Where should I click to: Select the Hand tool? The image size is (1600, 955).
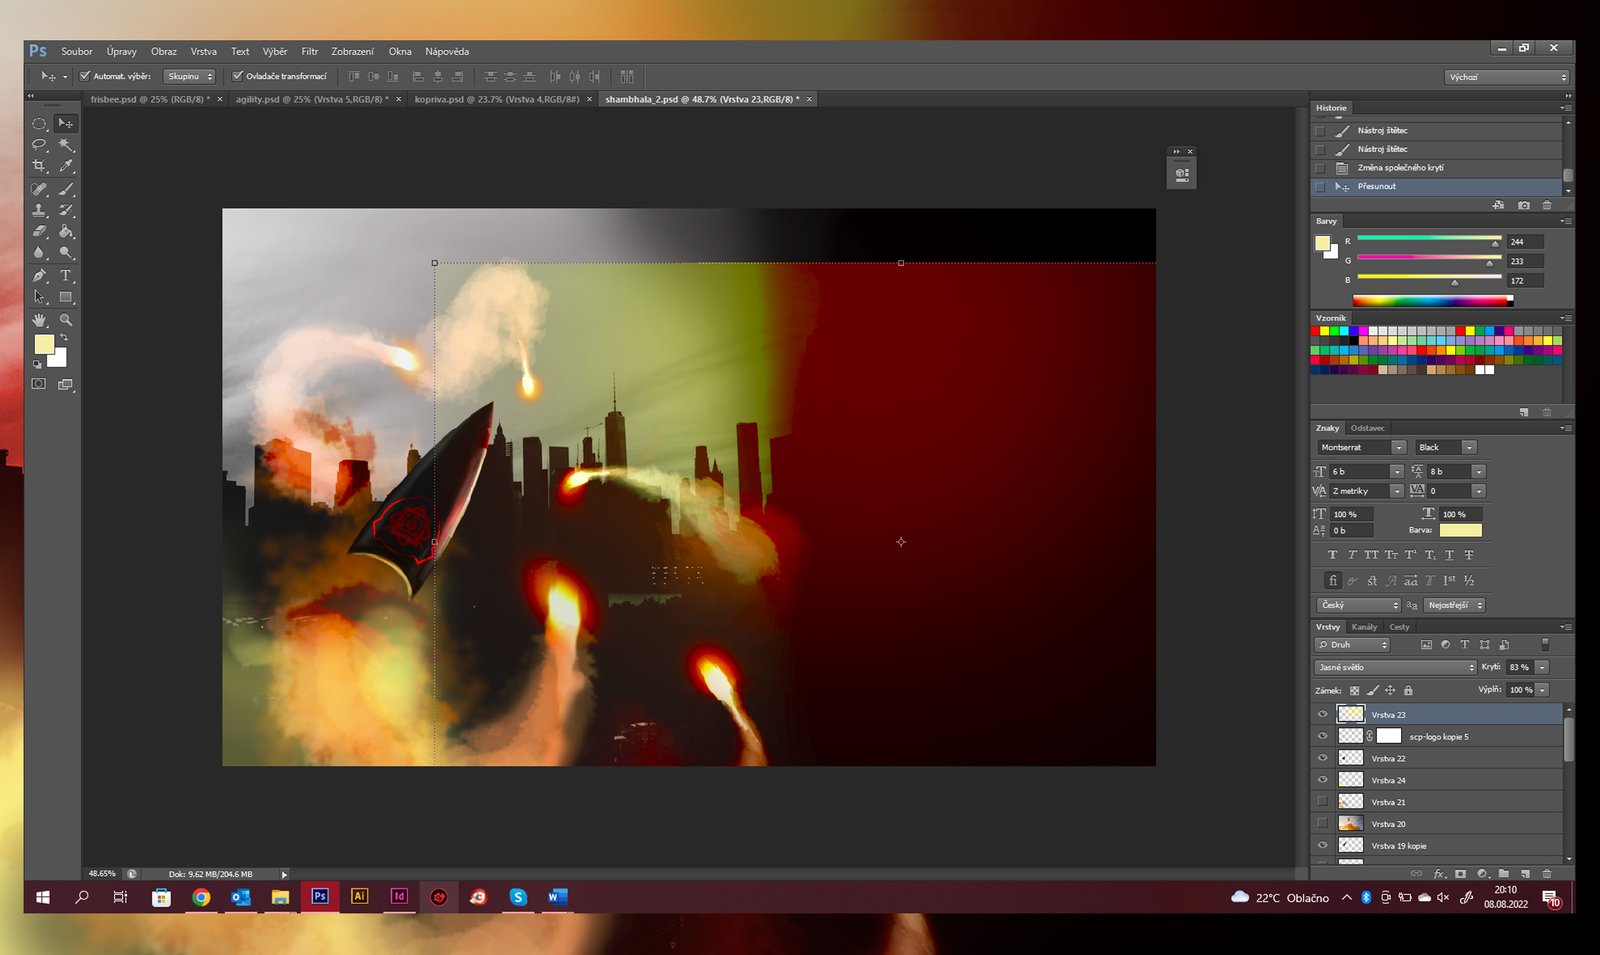pyautogui.click(x=39, y=320)
